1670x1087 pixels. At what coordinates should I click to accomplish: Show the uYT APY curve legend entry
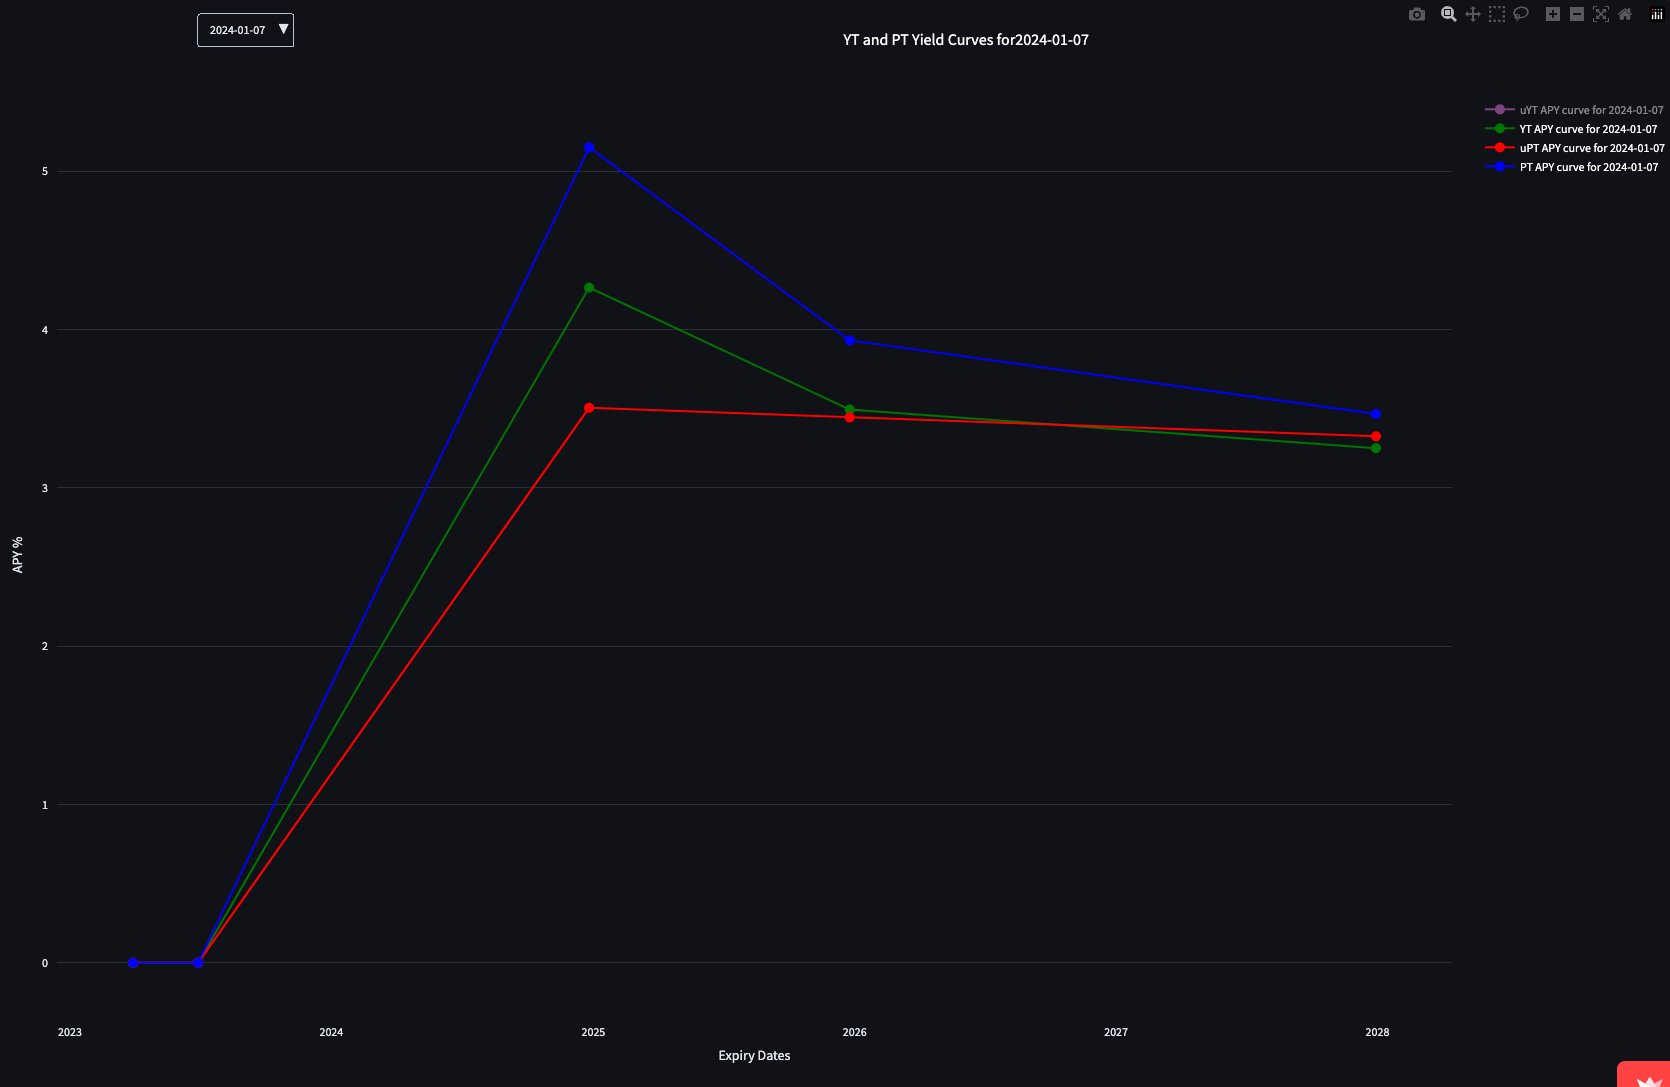(x=1574, y=110)
